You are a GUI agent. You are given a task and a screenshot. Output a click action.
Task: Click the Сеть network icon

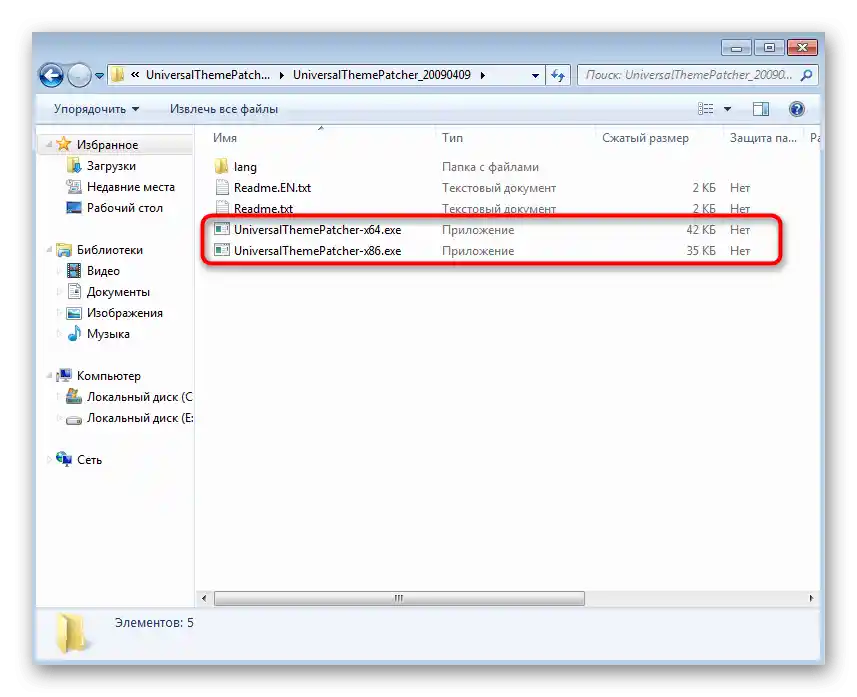[x=64, y=459]
